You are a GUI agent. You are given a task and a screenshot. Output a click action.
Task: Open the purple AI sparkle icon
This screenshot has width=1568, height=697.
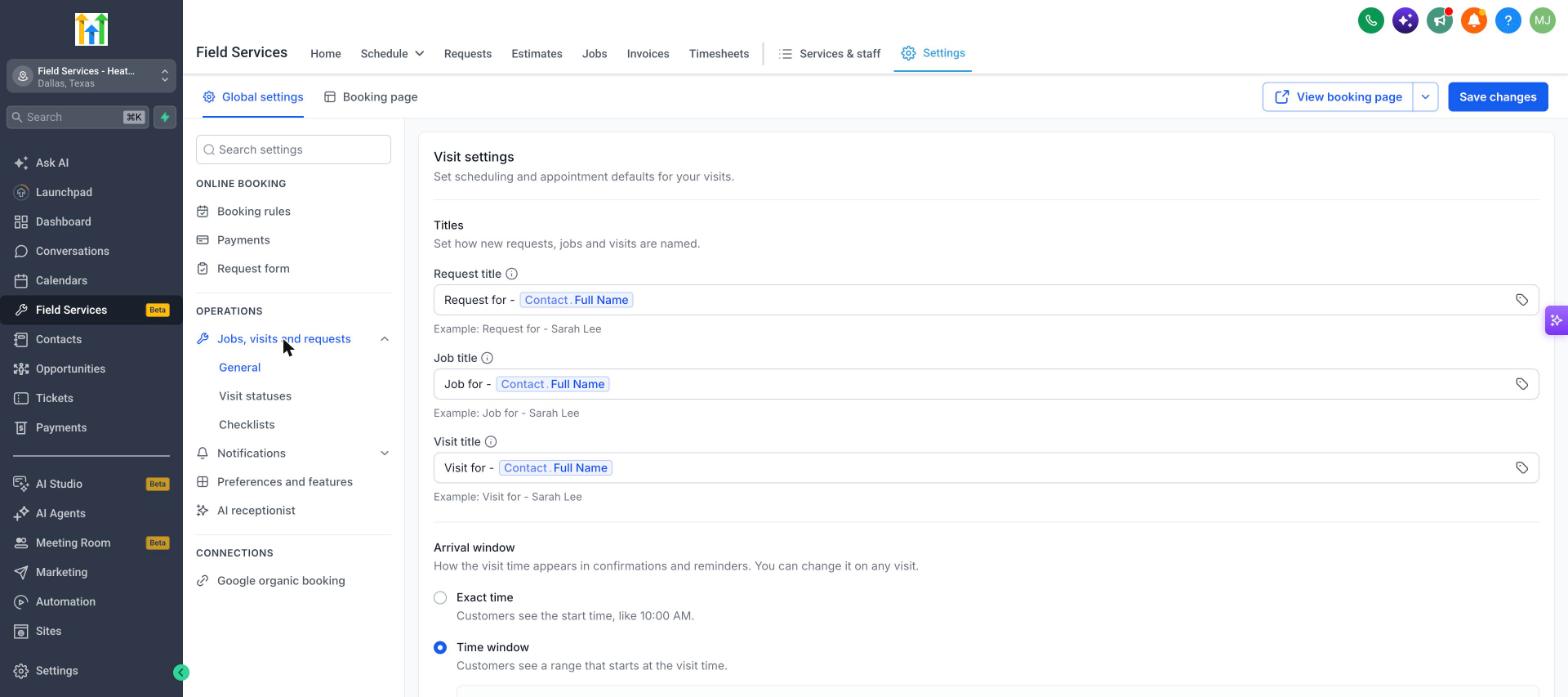coord(1405,20)
